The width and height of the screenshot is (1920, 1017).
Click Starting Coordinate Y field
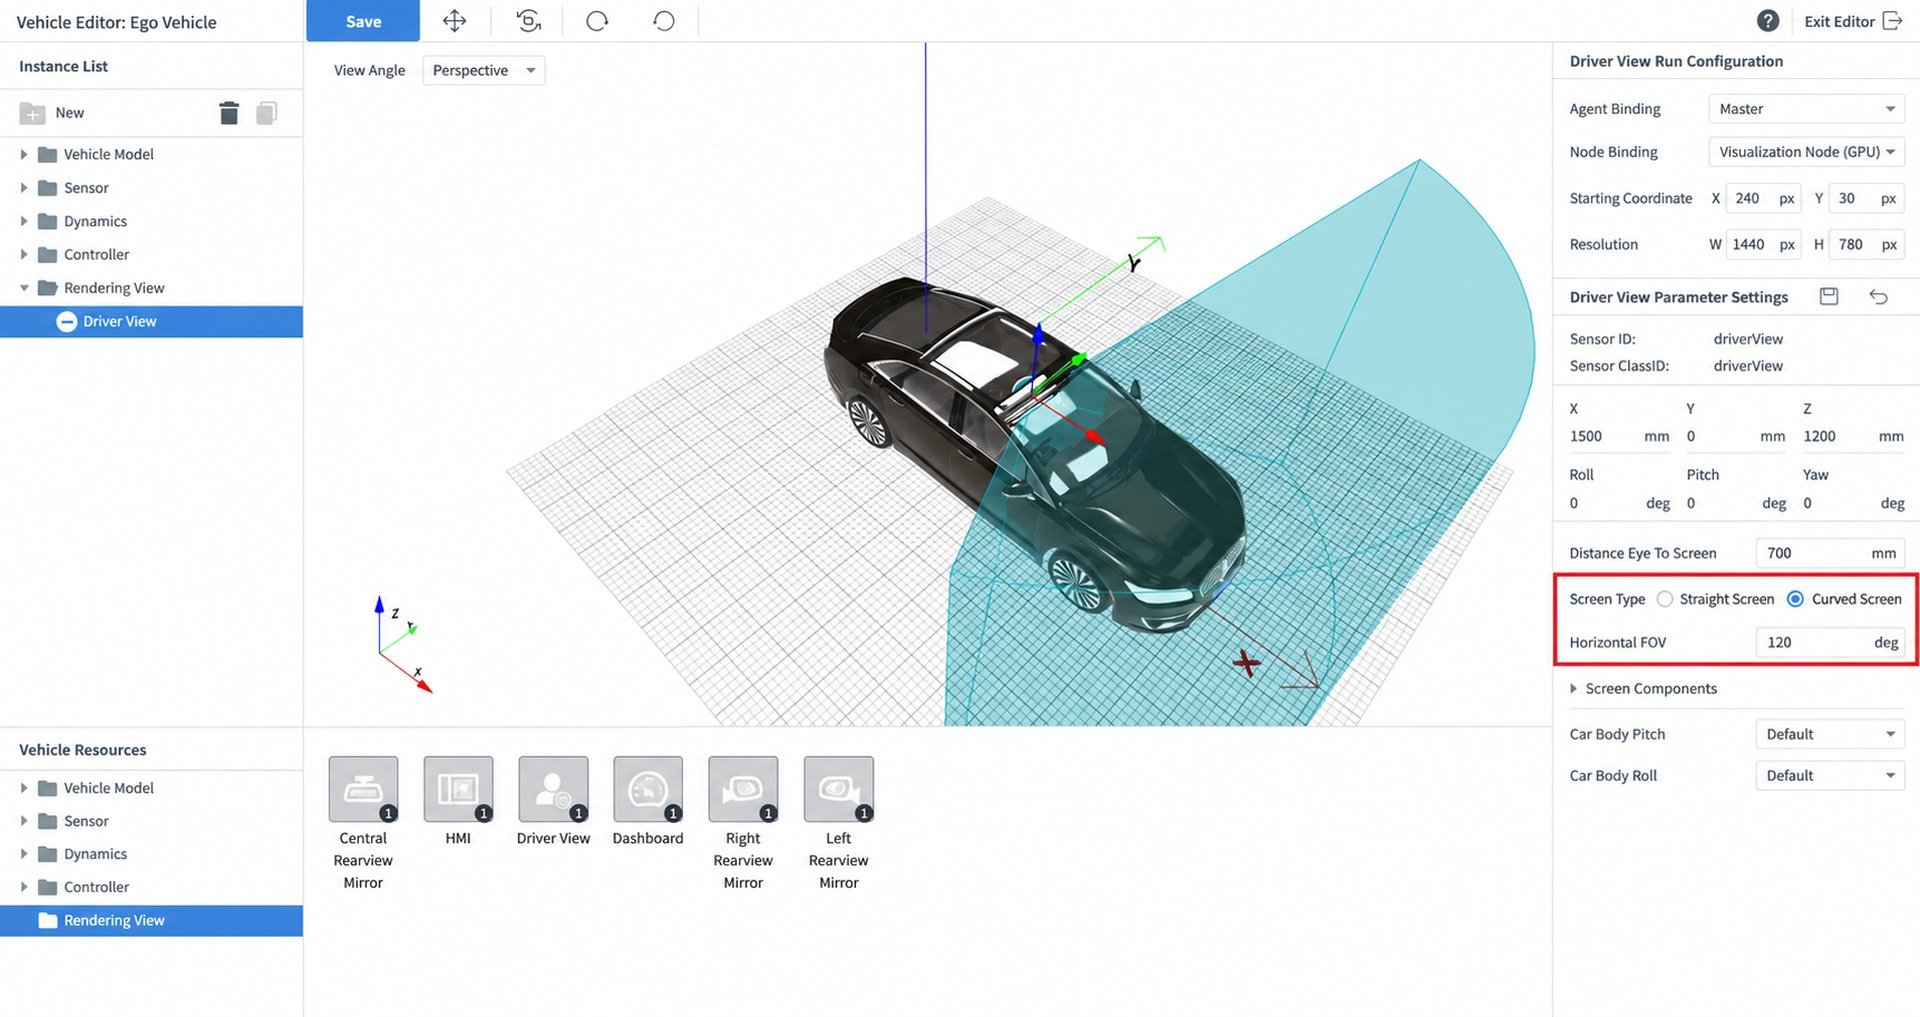[x=1866, y=198]
